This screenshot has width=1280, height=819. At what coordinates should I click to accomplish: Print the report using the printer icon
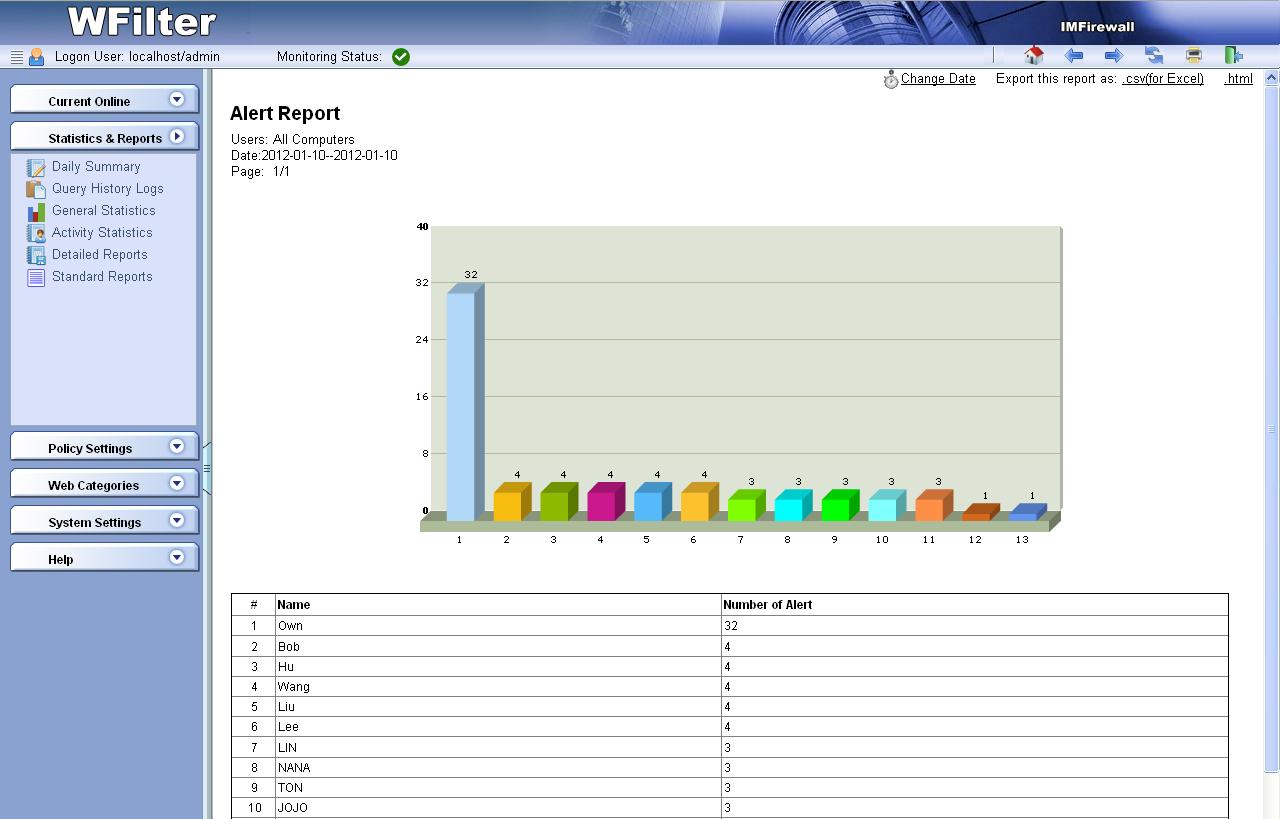1193,56
